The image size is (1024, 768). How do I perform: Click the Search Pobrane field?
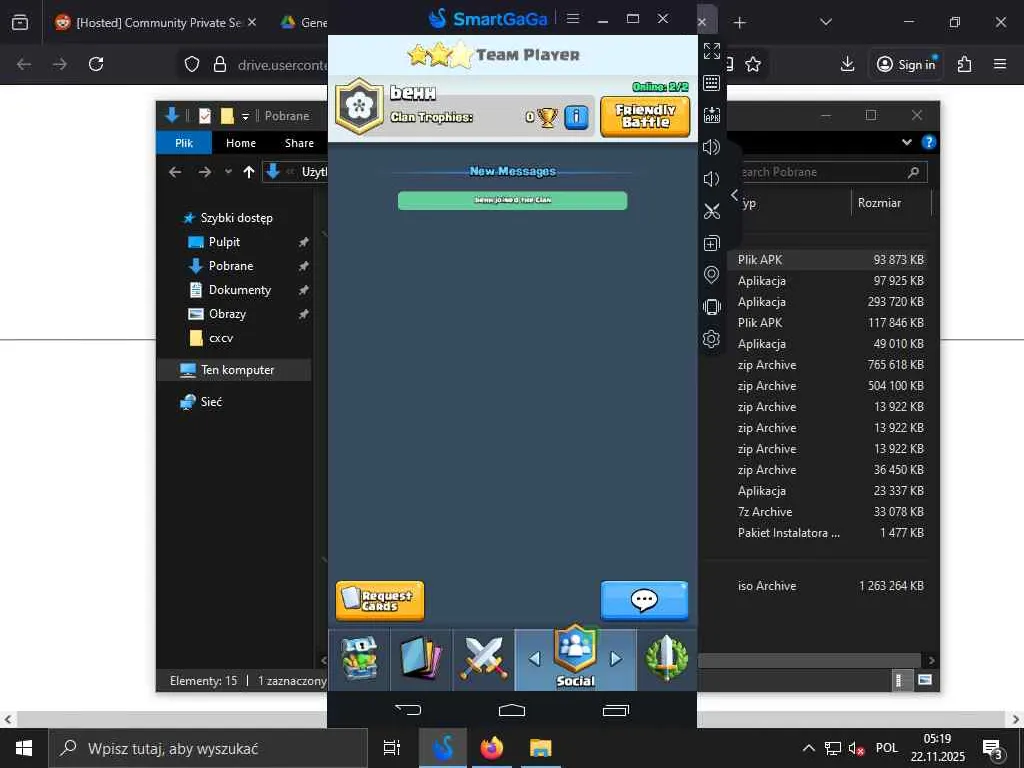[829, 172]
